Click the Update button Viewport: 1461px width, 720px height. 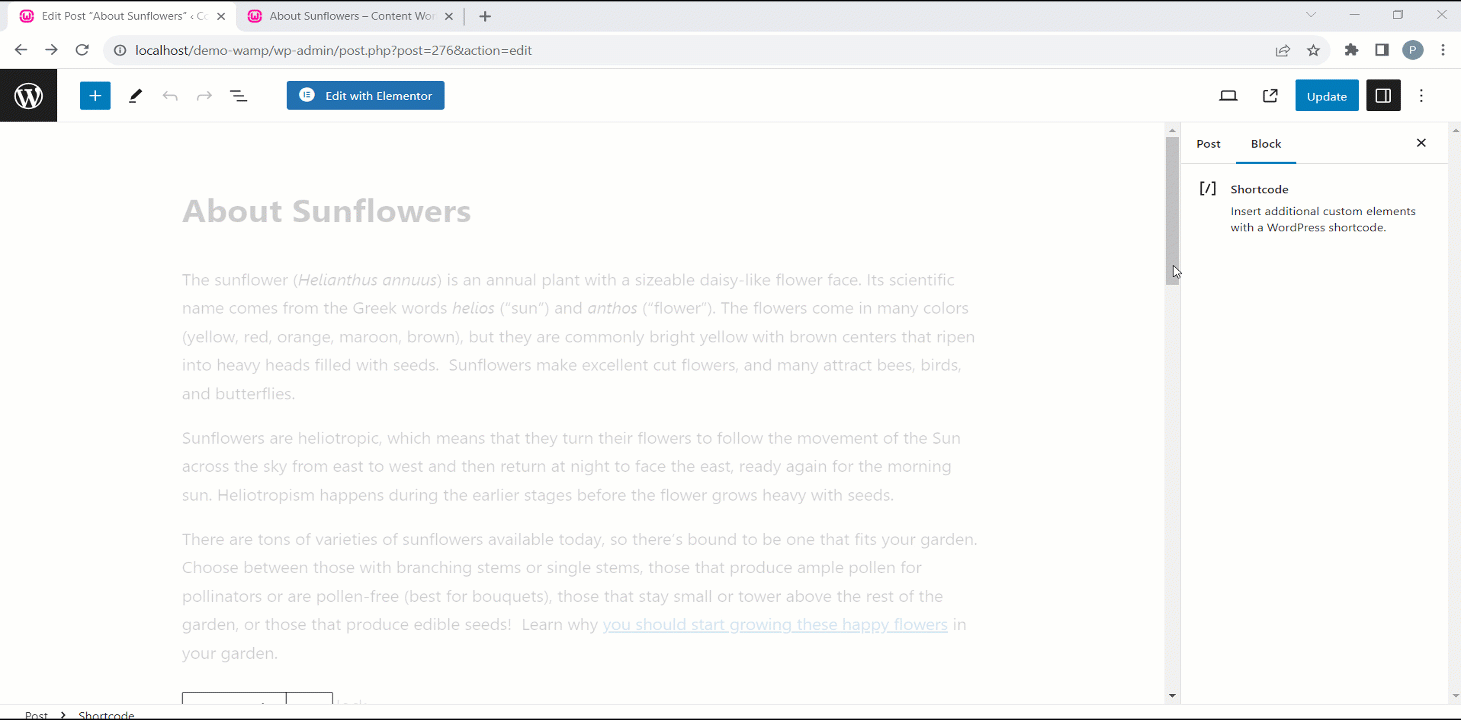(x=1326, y=95)
